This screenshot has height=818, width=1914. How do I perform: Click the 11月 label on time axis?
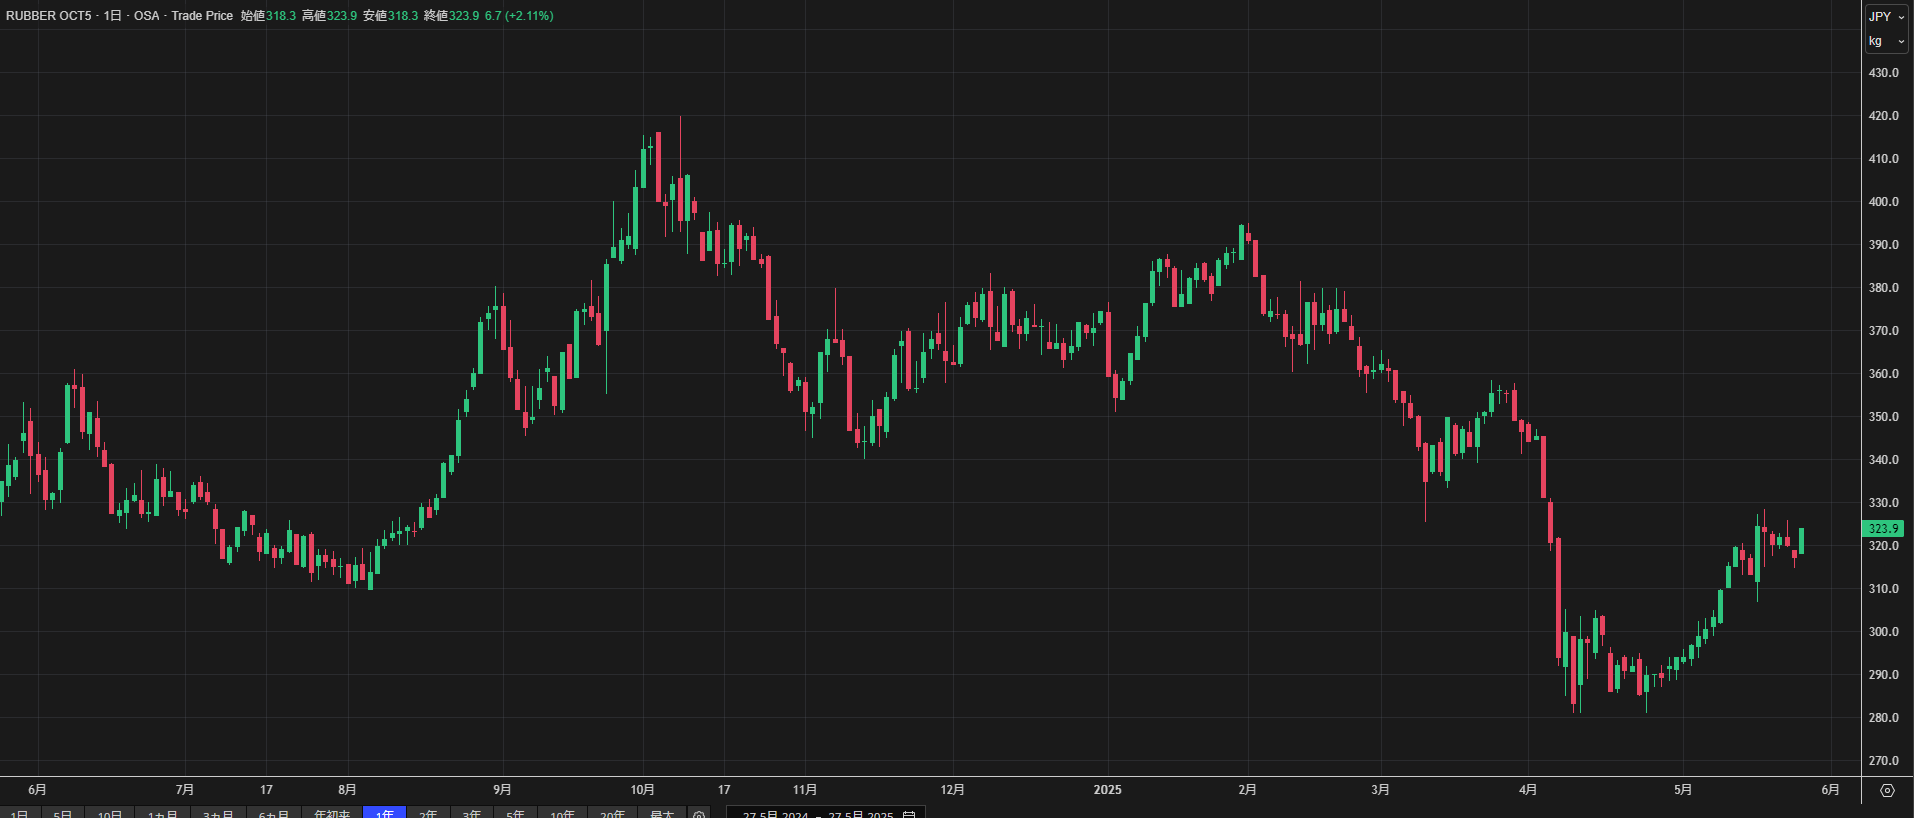click(x=804, y=790)
